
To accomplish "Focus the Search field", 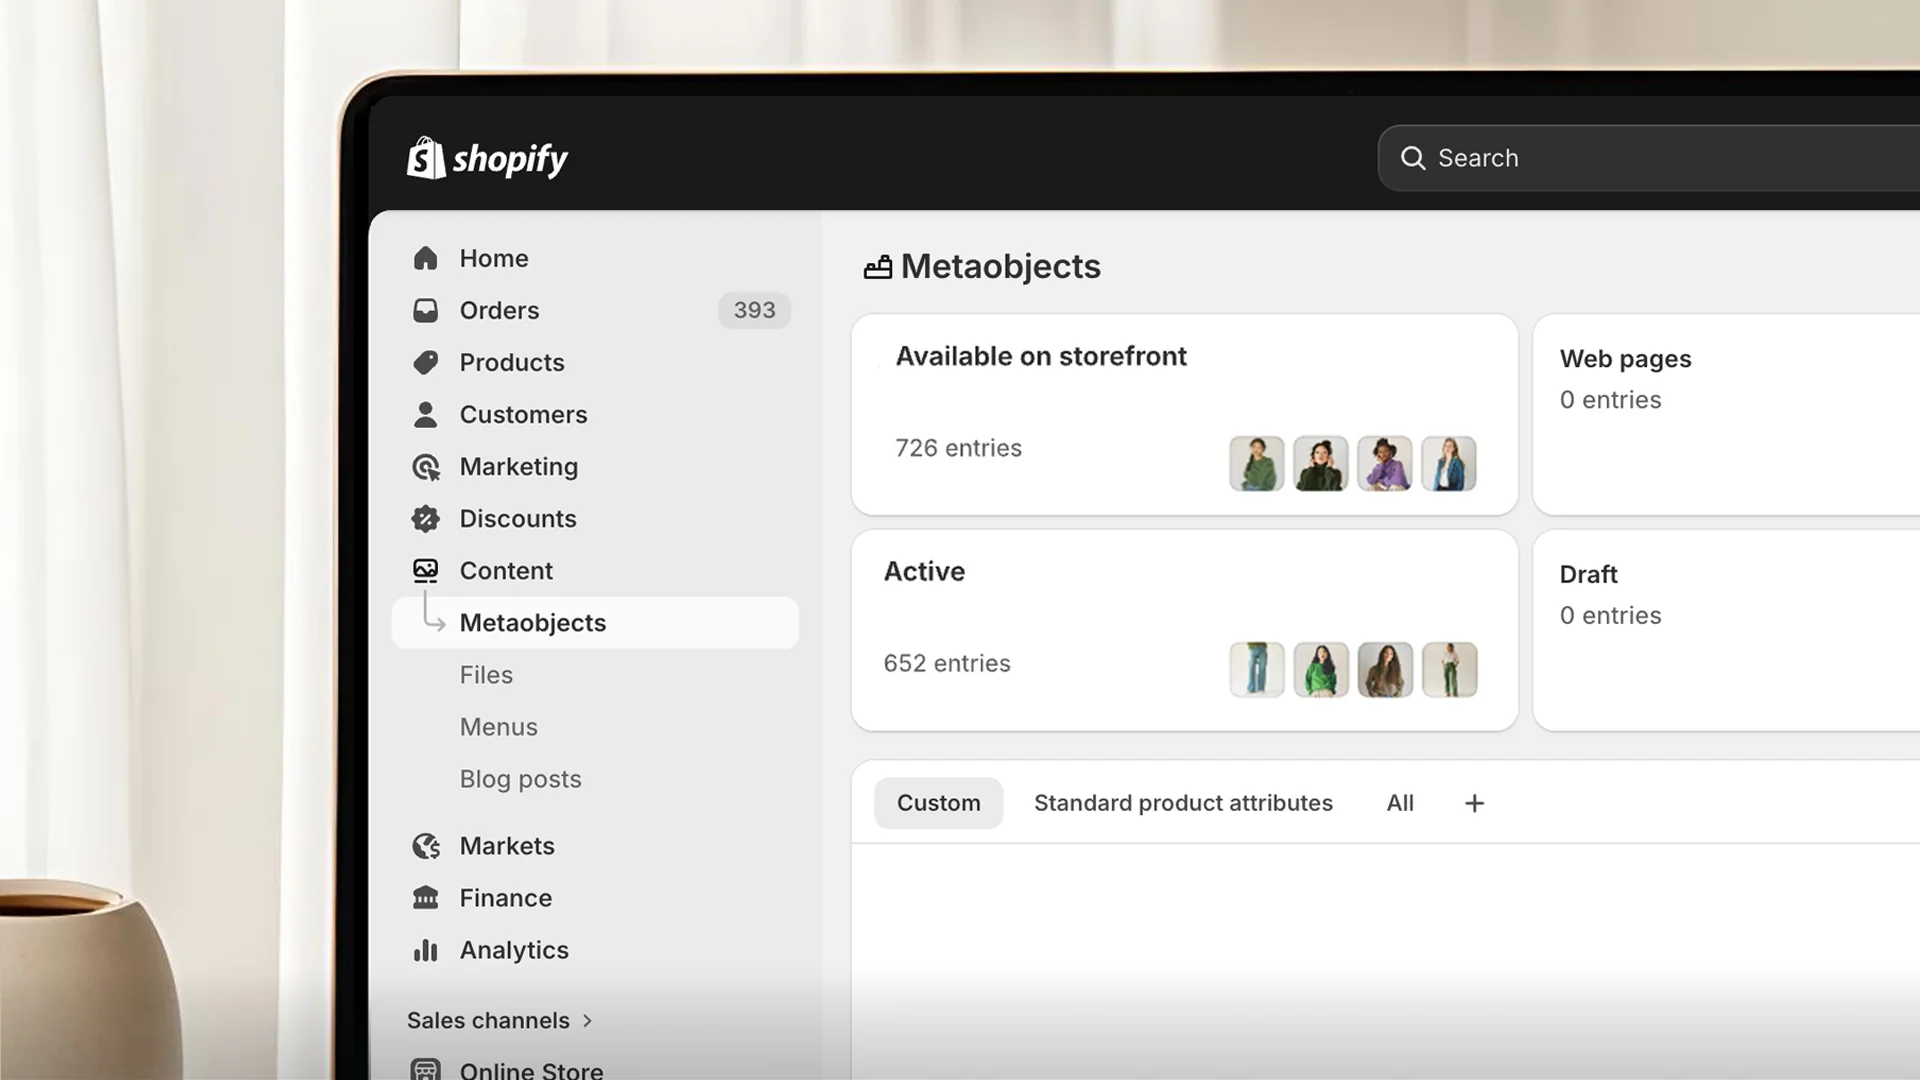I will [x=1650, y=158].
